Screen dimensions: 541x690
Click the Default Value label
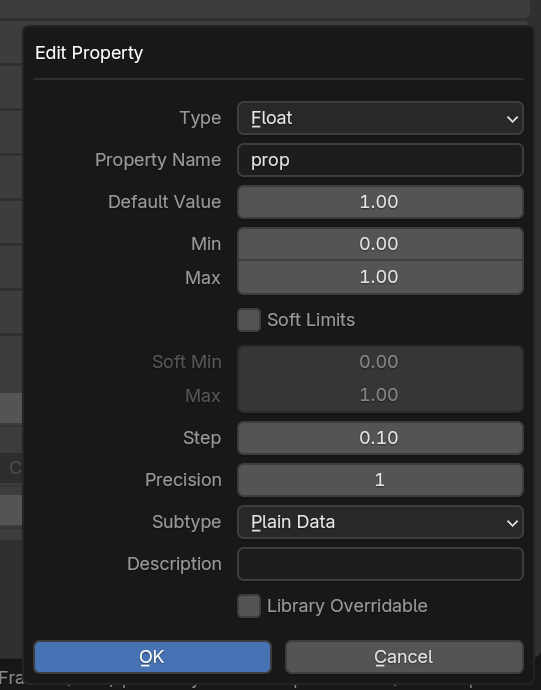coord(165,202)
